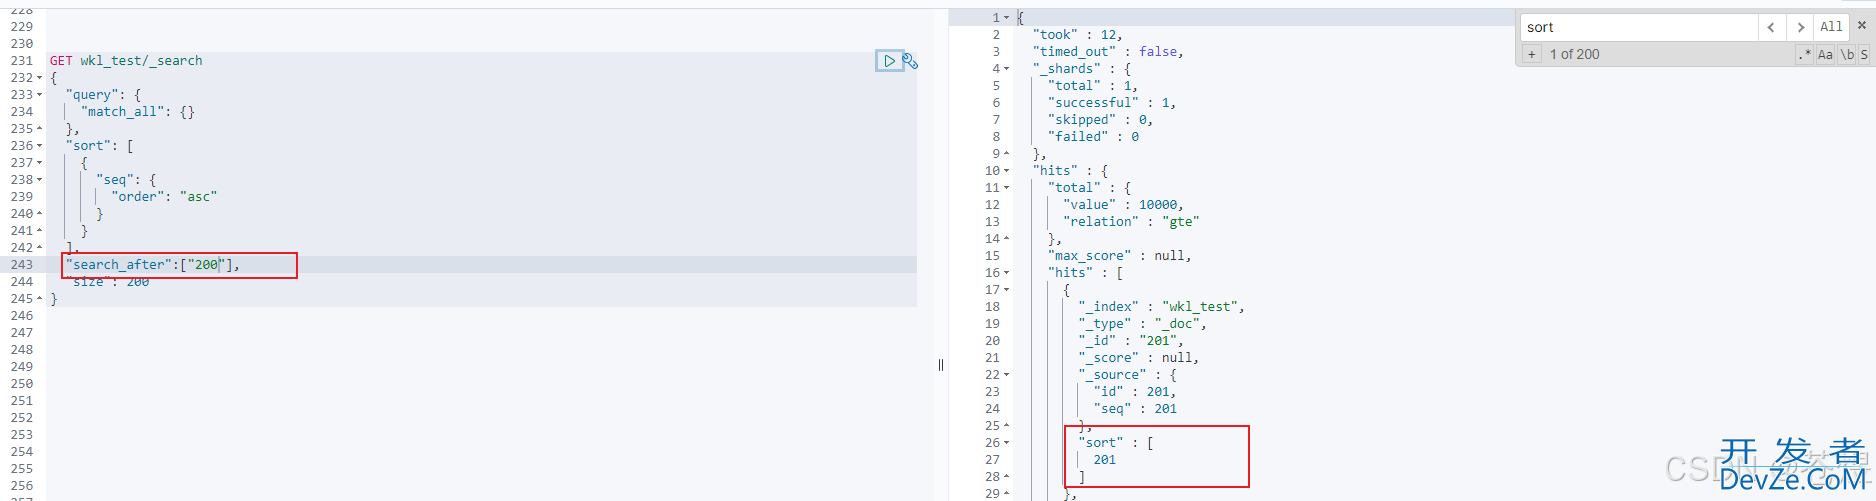Collapse _shards block in response
This screenshot has height=501, width=1876.
tap(1006, 69)
